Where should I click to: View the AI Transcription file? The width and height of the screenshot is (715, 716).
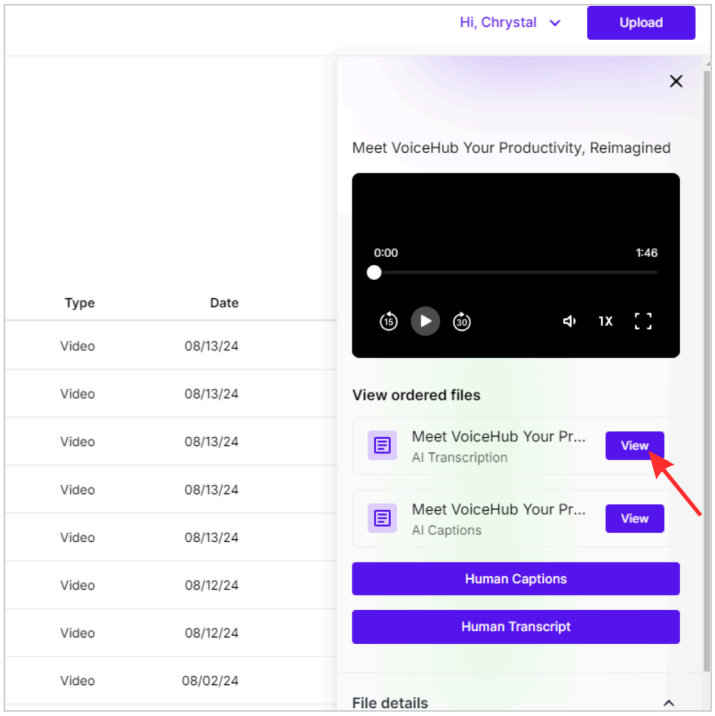click(634, 445)
